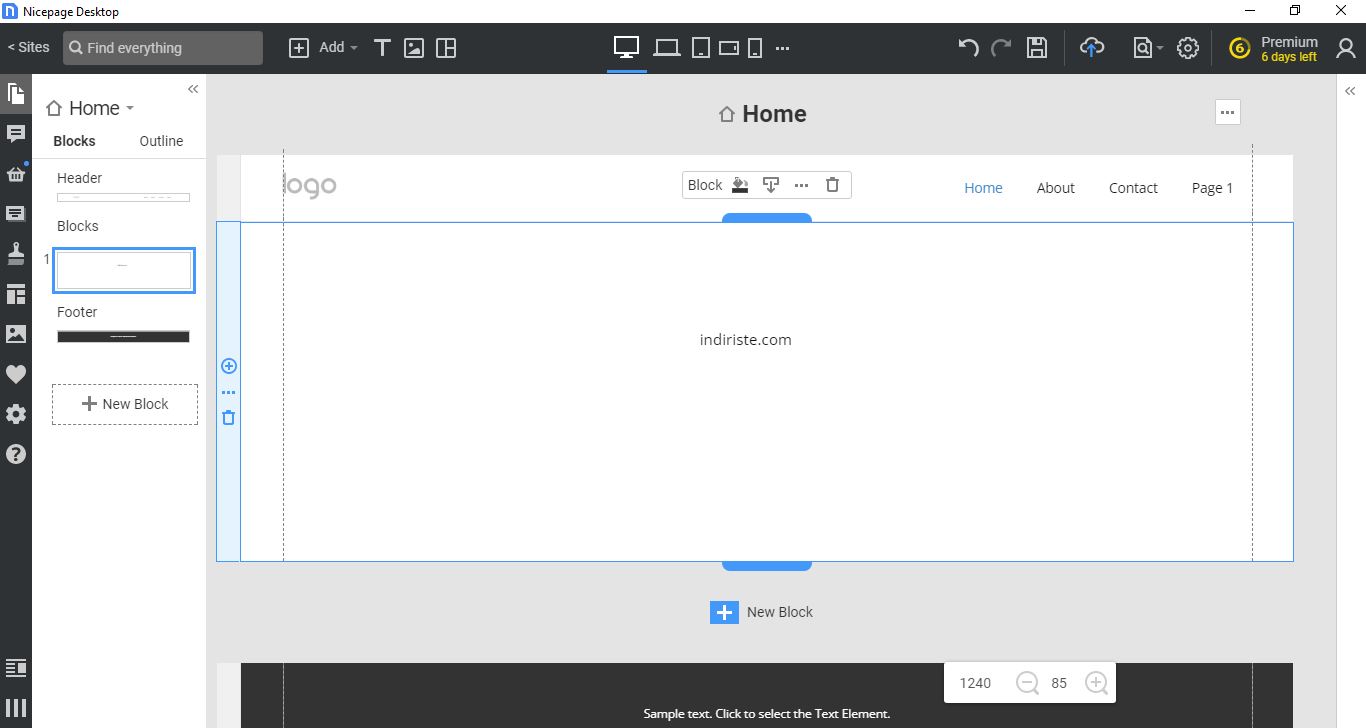Add element via block side plus icon
This screenshot has height=728, width=1366.
coord(229,366)
